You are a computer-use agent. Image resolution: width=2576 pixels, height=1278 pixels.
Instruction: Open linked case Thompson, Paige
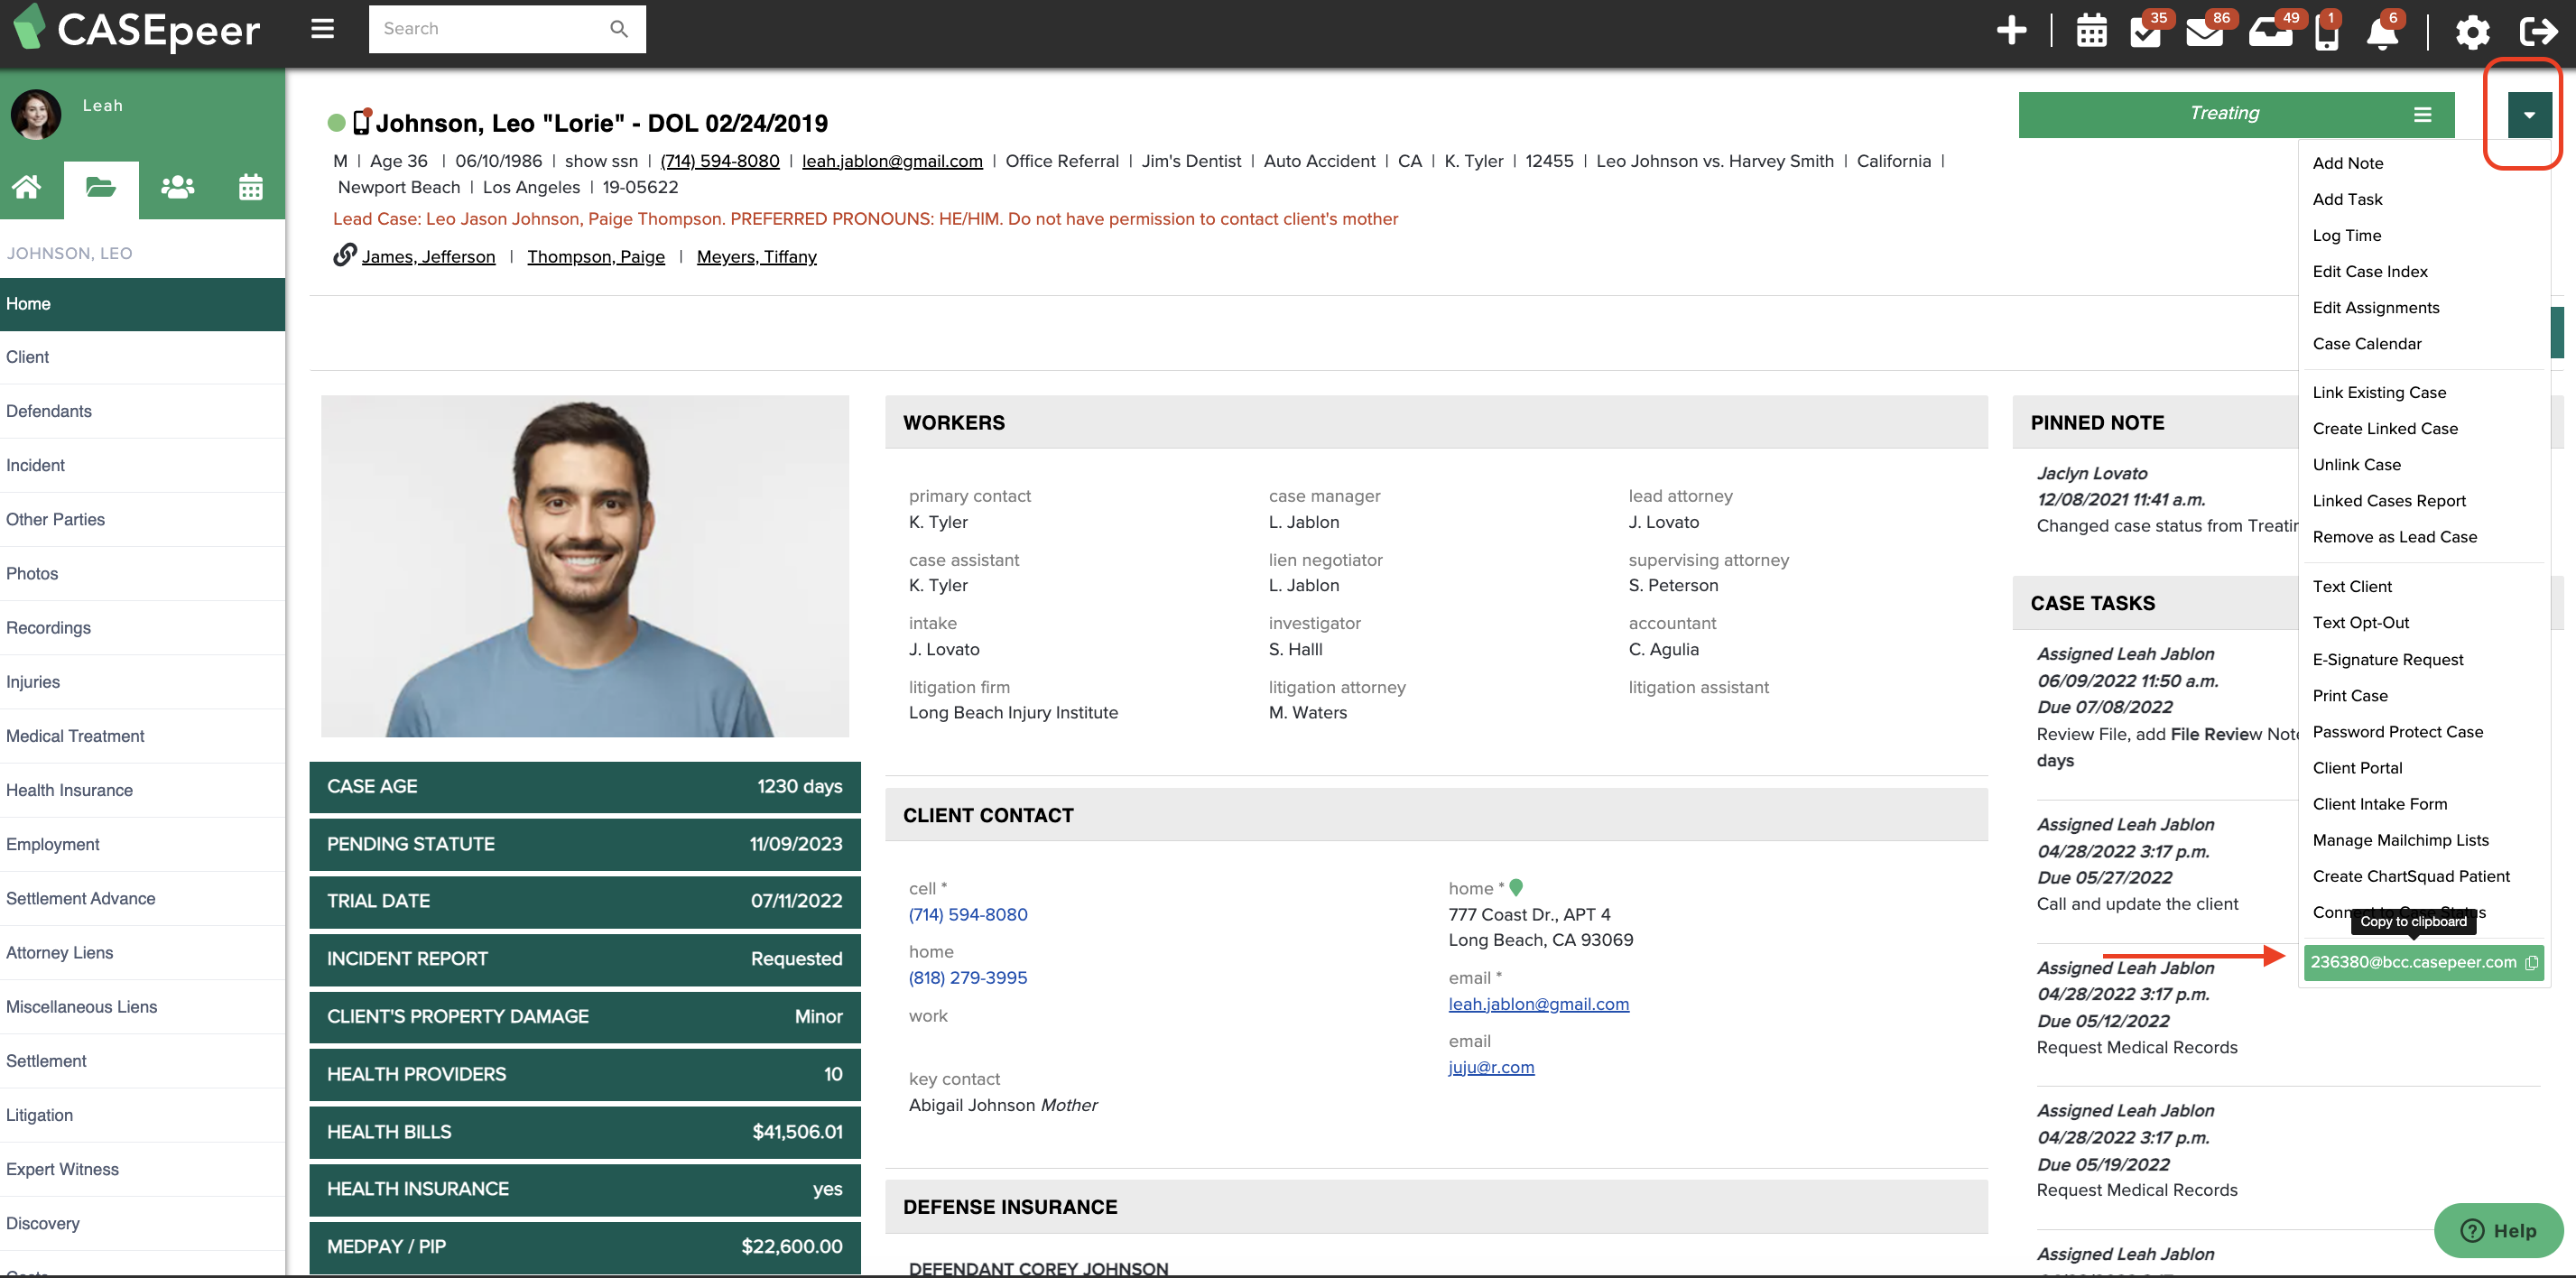point(596,257)
